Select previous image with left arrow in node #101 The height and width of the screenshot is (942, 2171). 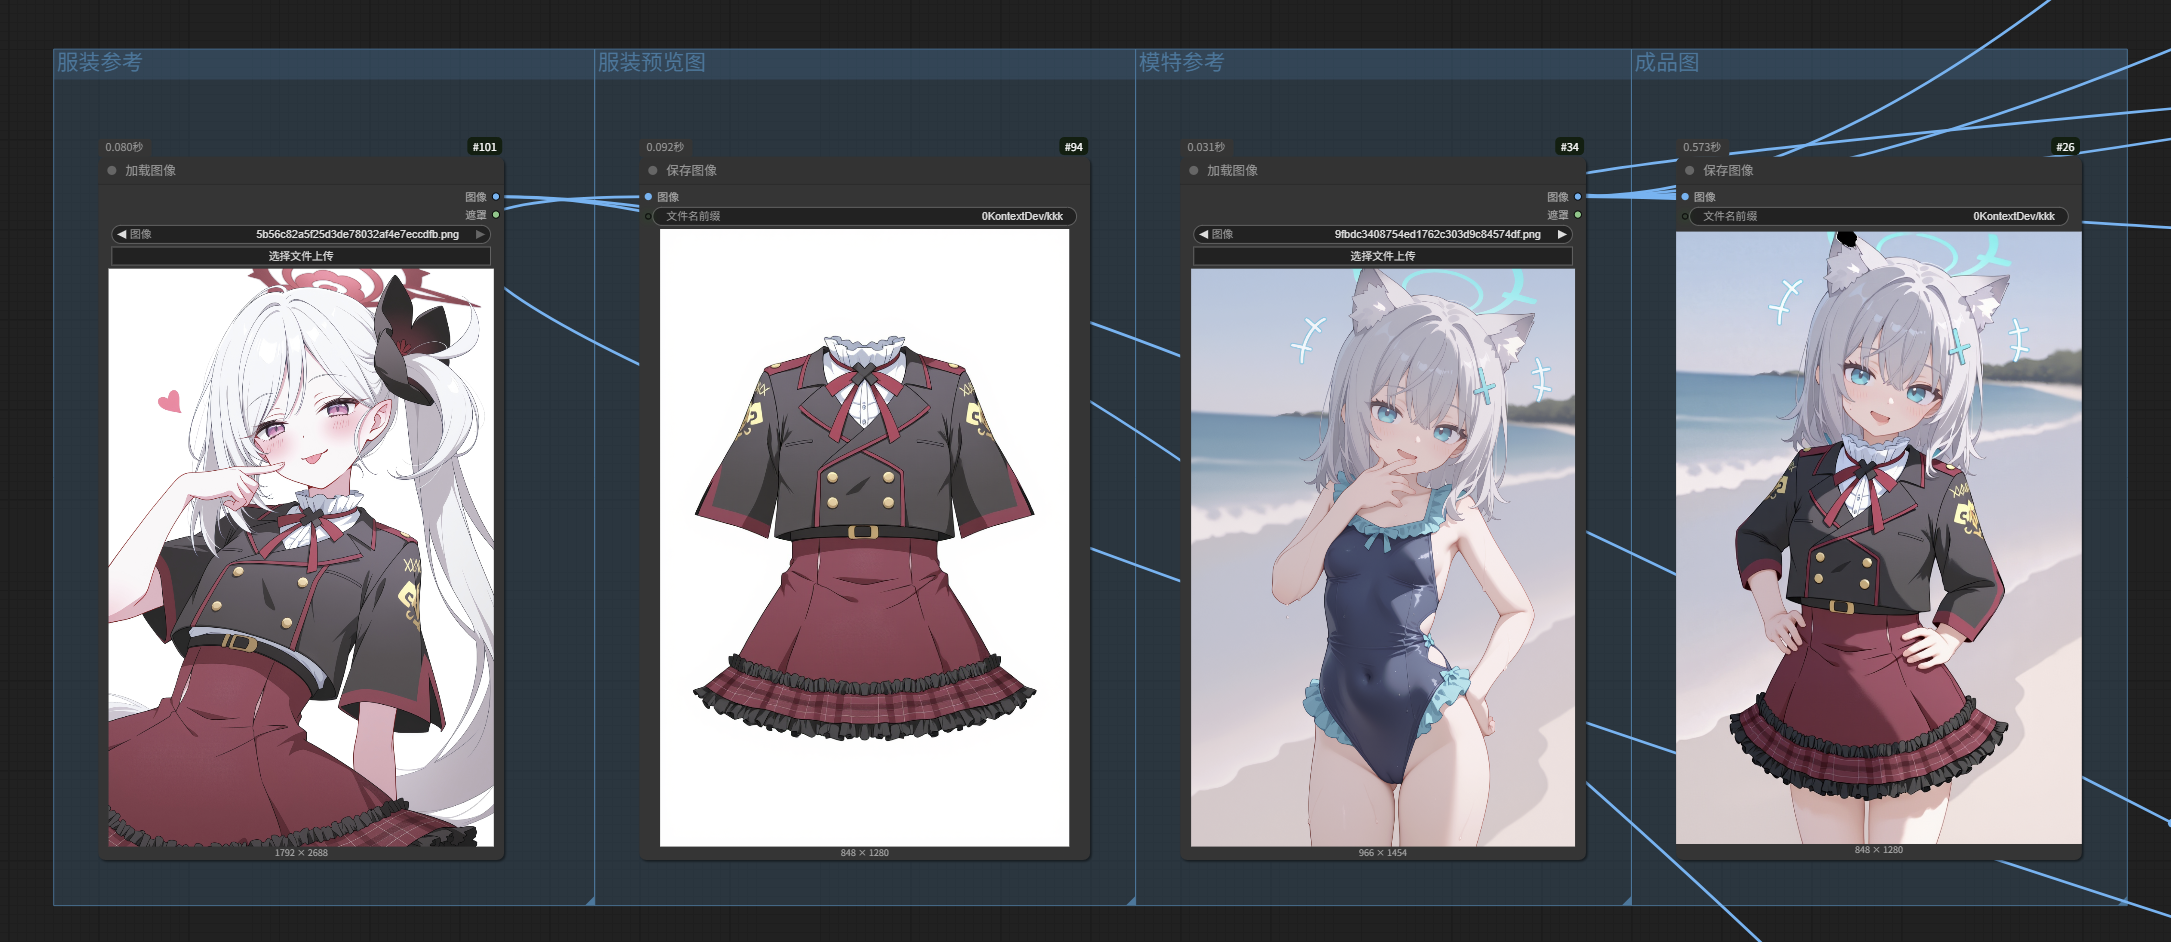click(121, 234)
